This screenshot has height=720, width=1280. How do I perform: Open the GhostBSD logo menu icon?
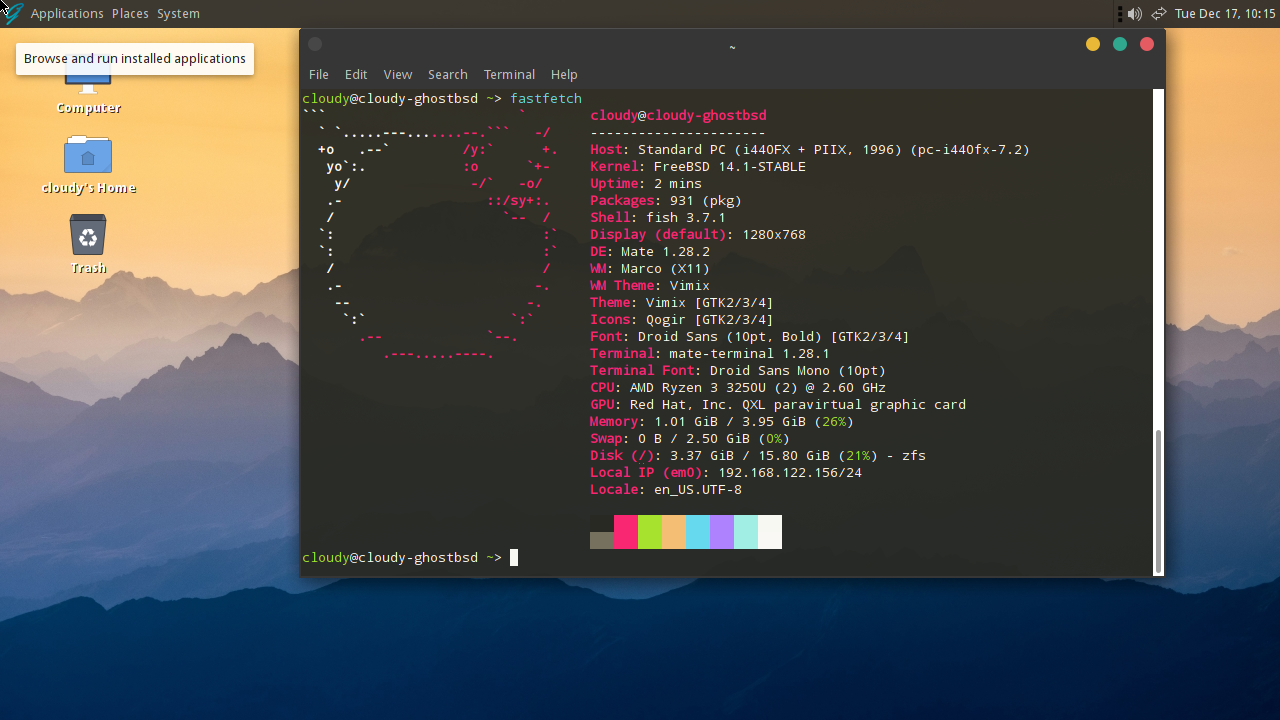click(12, 13)
